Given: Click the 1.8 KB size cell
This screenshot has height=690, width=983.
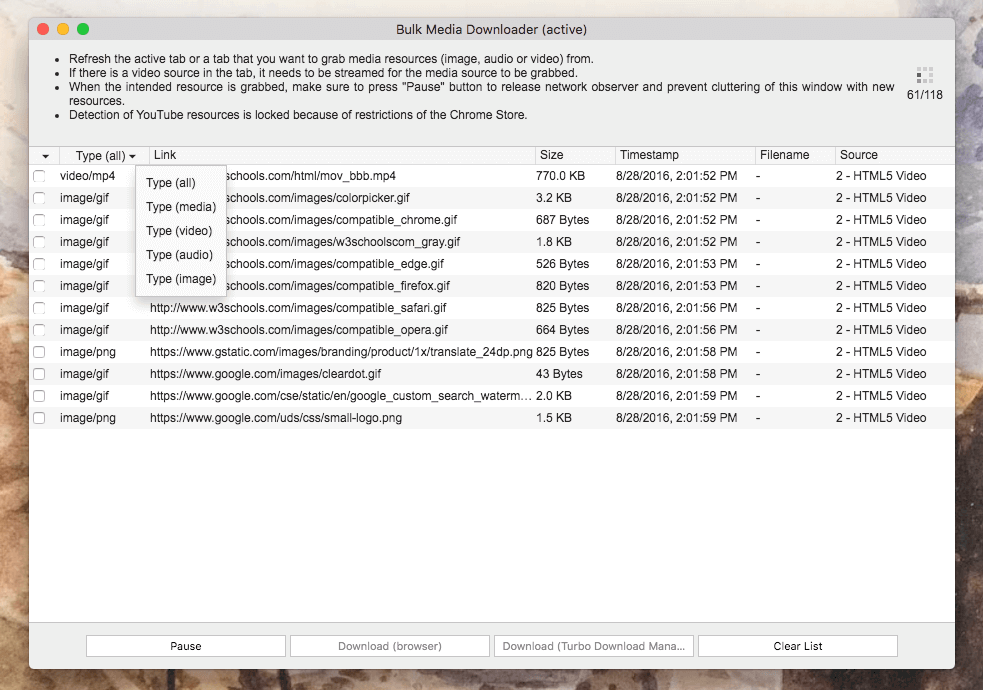Looking at the screenshot, I should [554, 242].
